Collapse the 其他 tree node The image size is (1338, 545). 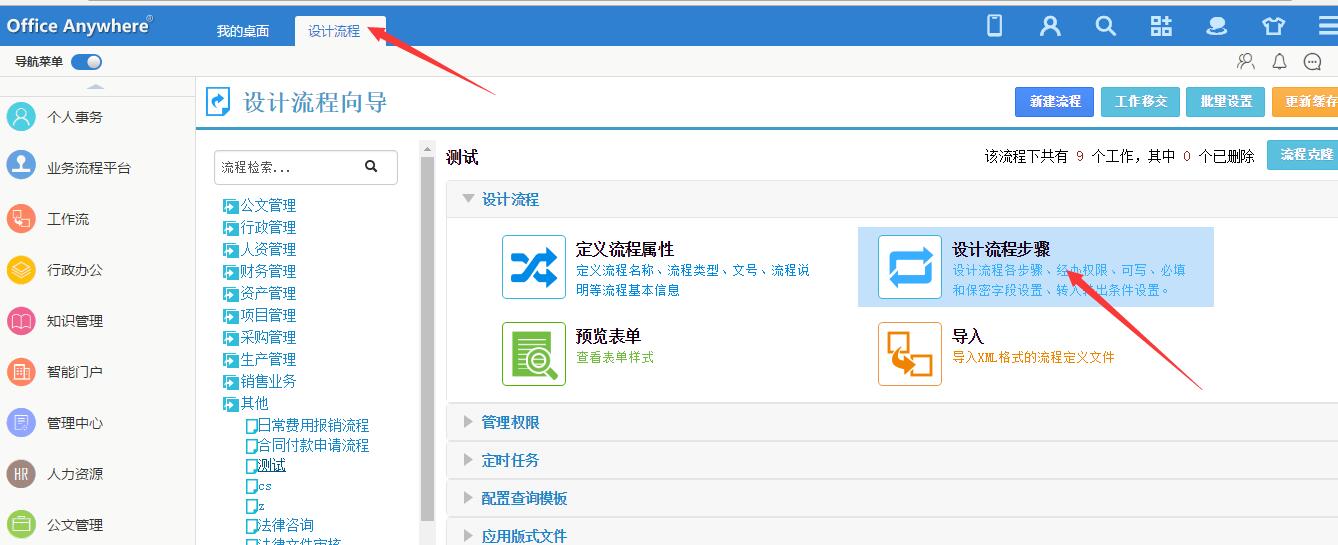[231, 404]
